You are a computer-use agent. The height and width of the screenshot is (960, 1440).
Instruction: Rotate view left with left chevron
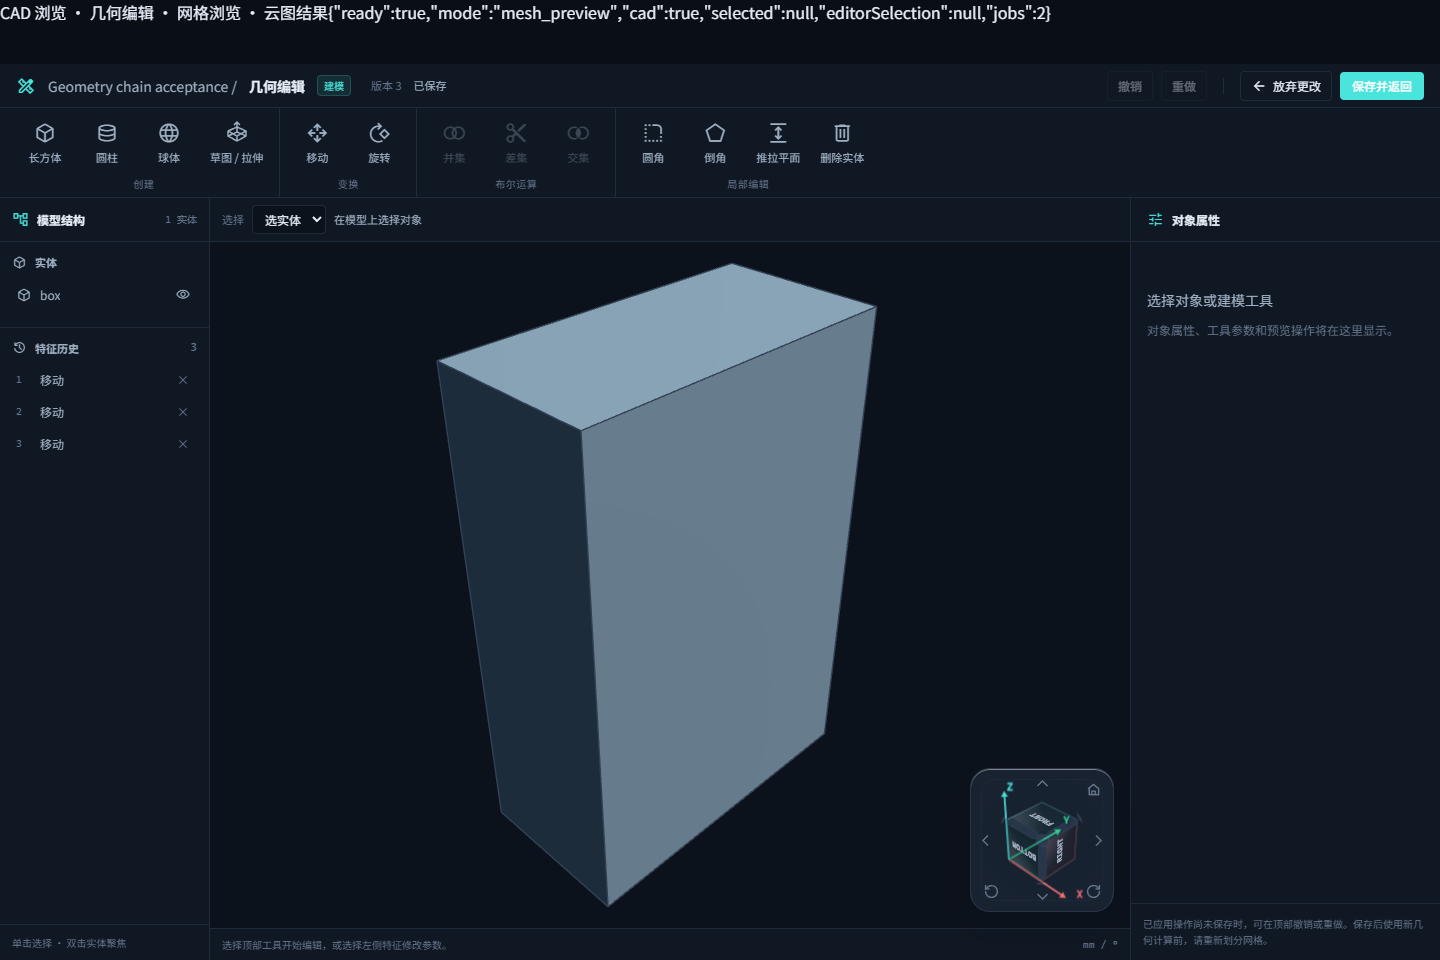(985, 840)
